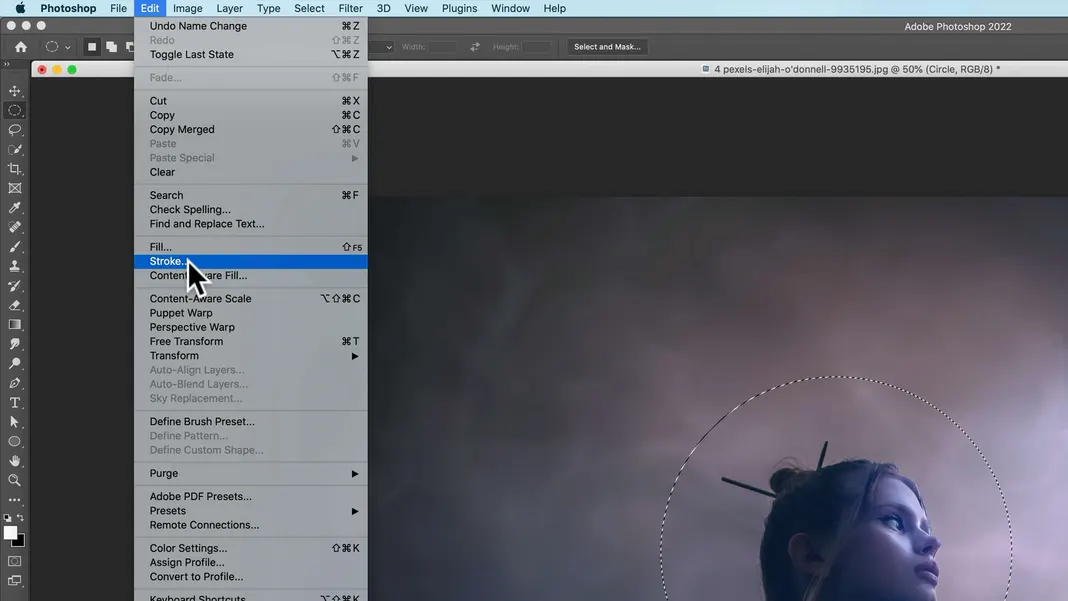Select the Path Selection tool
The width and height of the screenshot is (1068, 601).
[14, 422]
